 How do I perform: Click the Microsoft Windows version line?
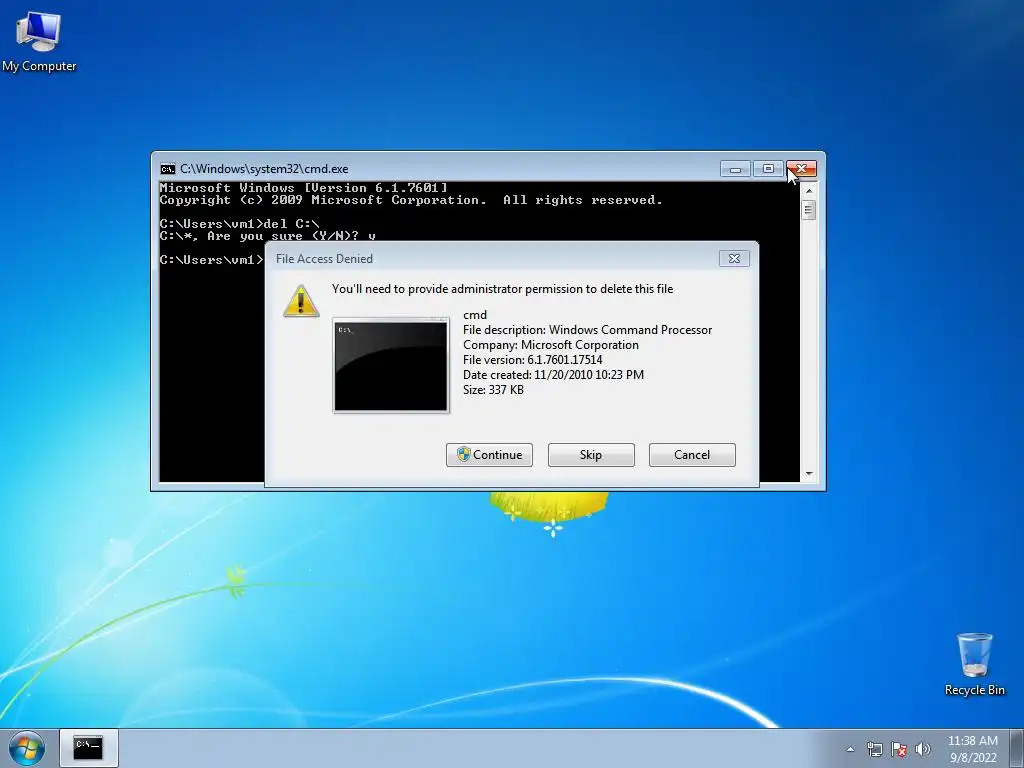click(x=304, y=187)
